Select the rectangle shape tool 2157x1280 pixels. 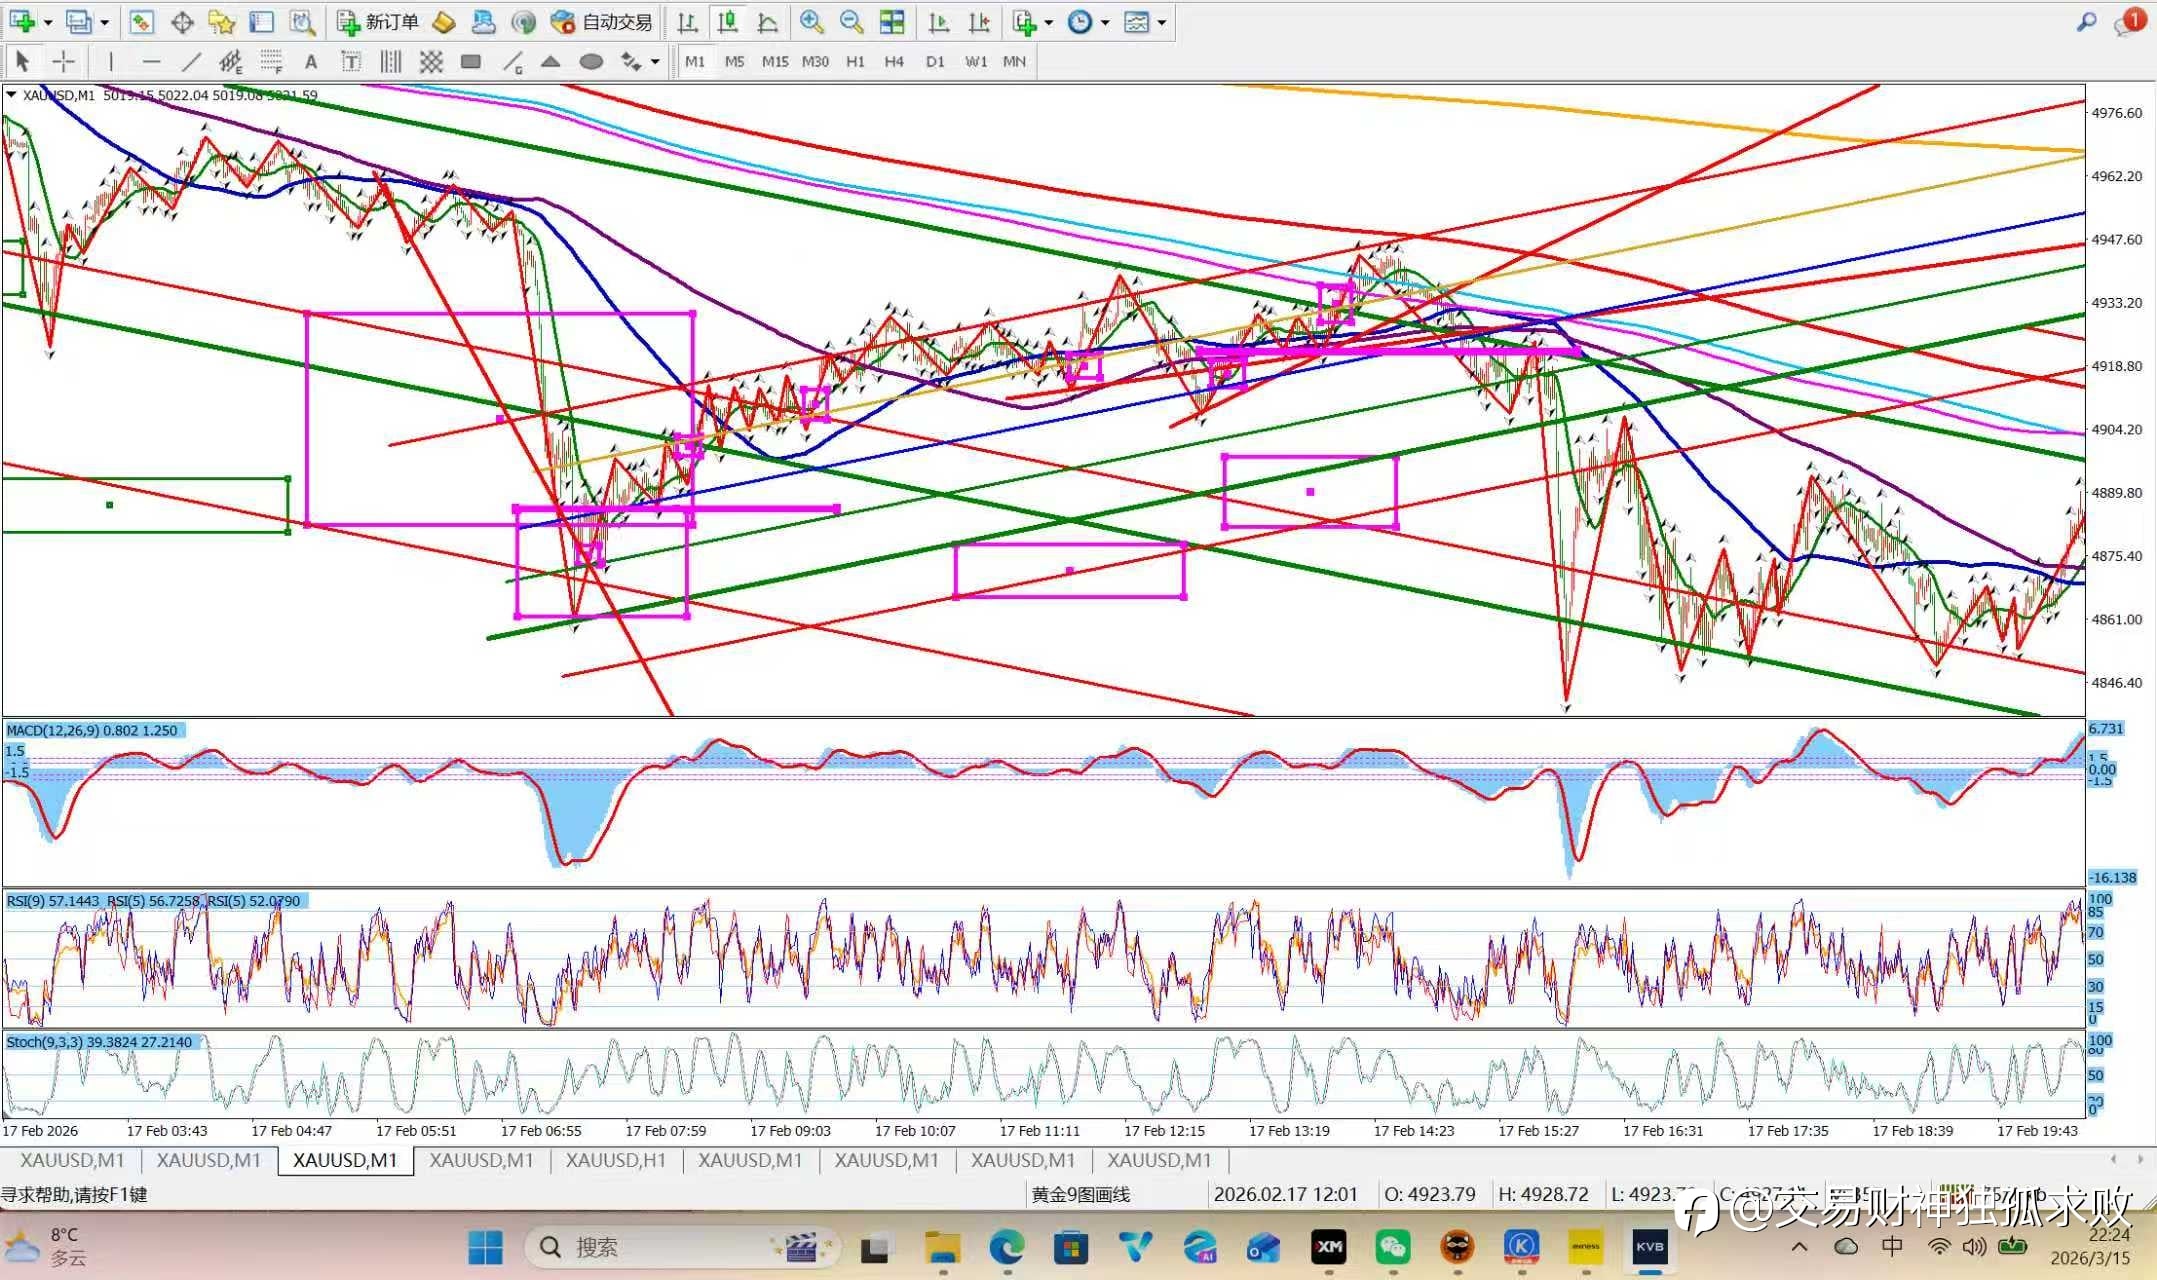[470, 62]
